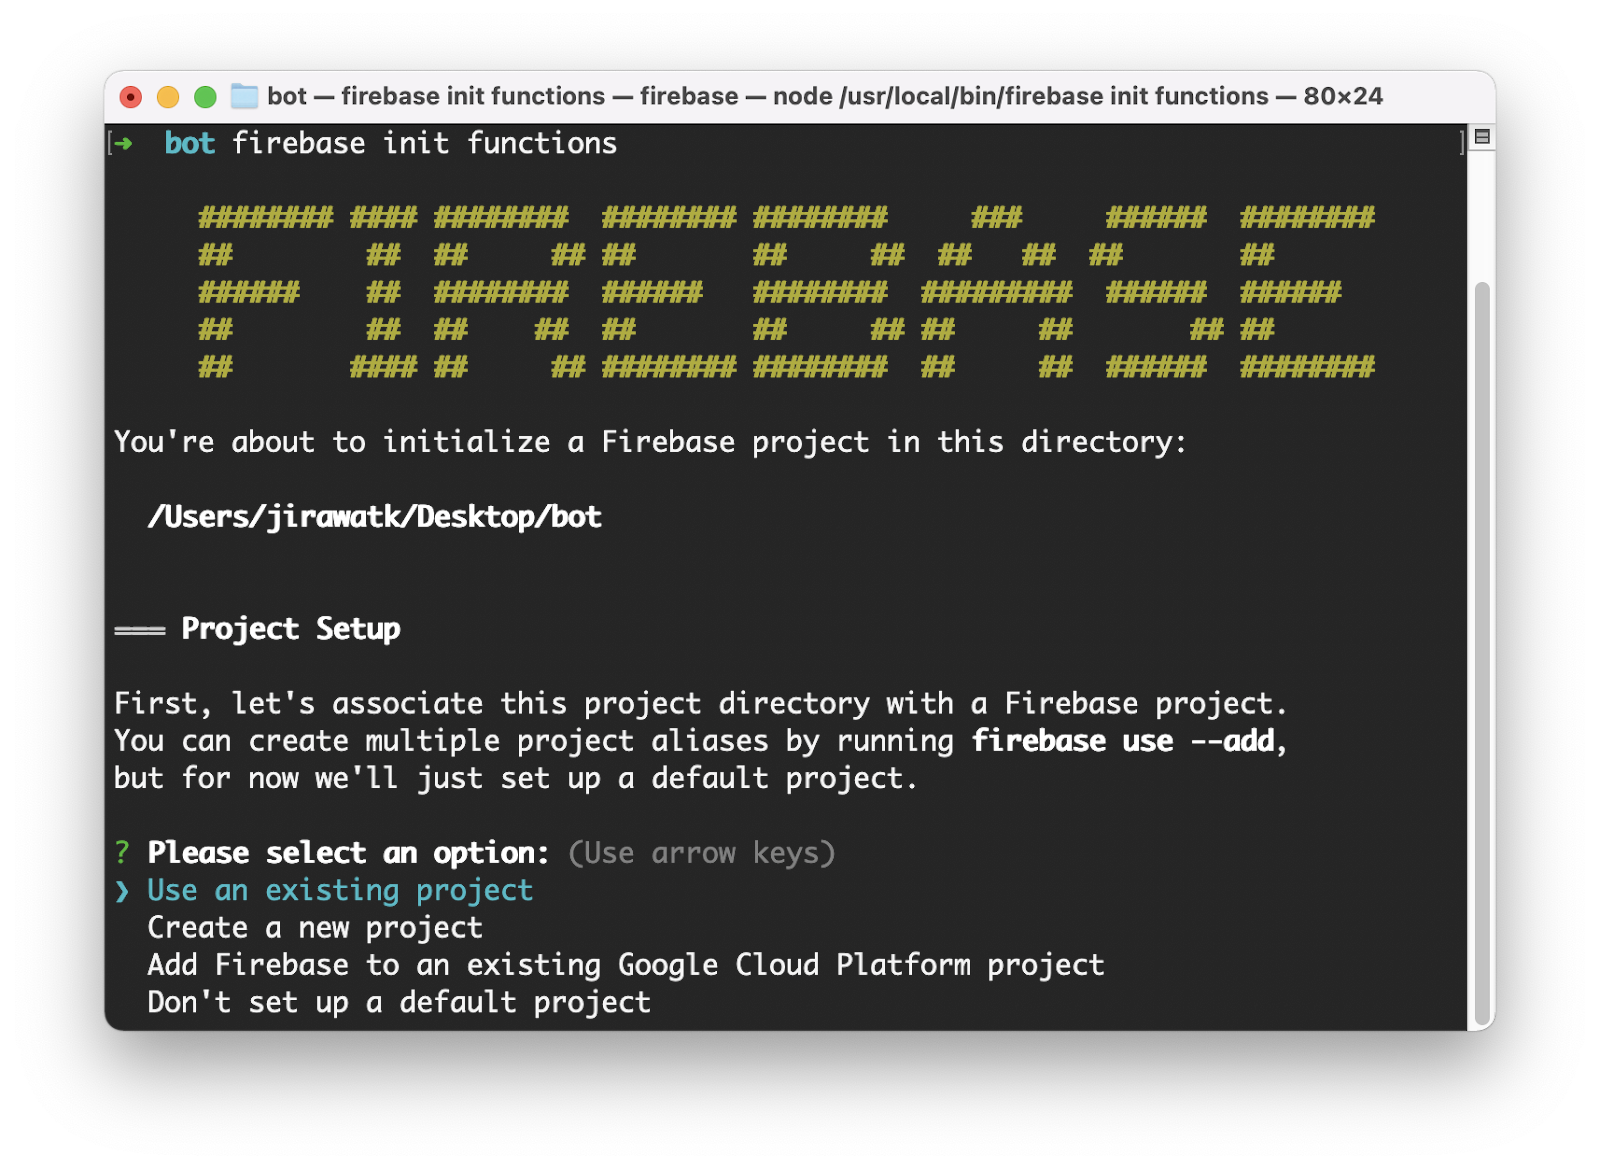Click the 'Project Setup' heading
This screenshot has width=1600, height=1169.
tap(290, 629)
